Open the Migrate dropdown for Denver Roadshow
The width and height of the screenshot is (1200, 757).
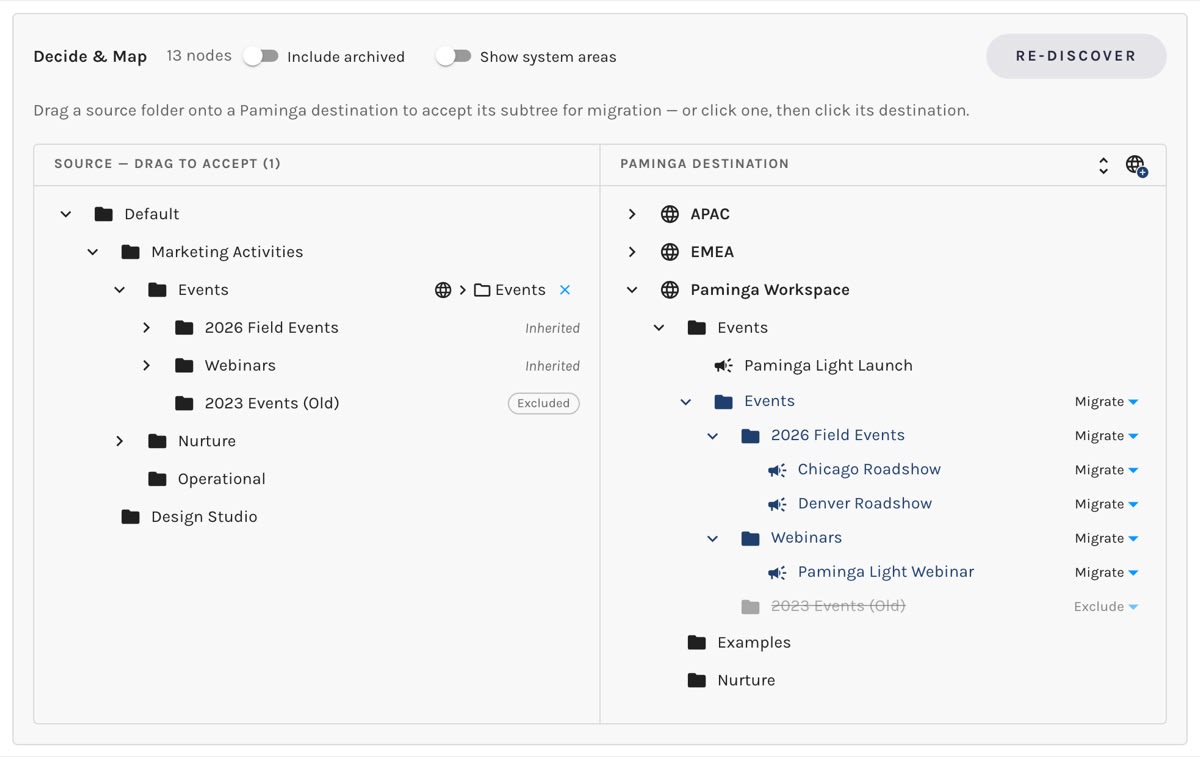click(1106, 504)
